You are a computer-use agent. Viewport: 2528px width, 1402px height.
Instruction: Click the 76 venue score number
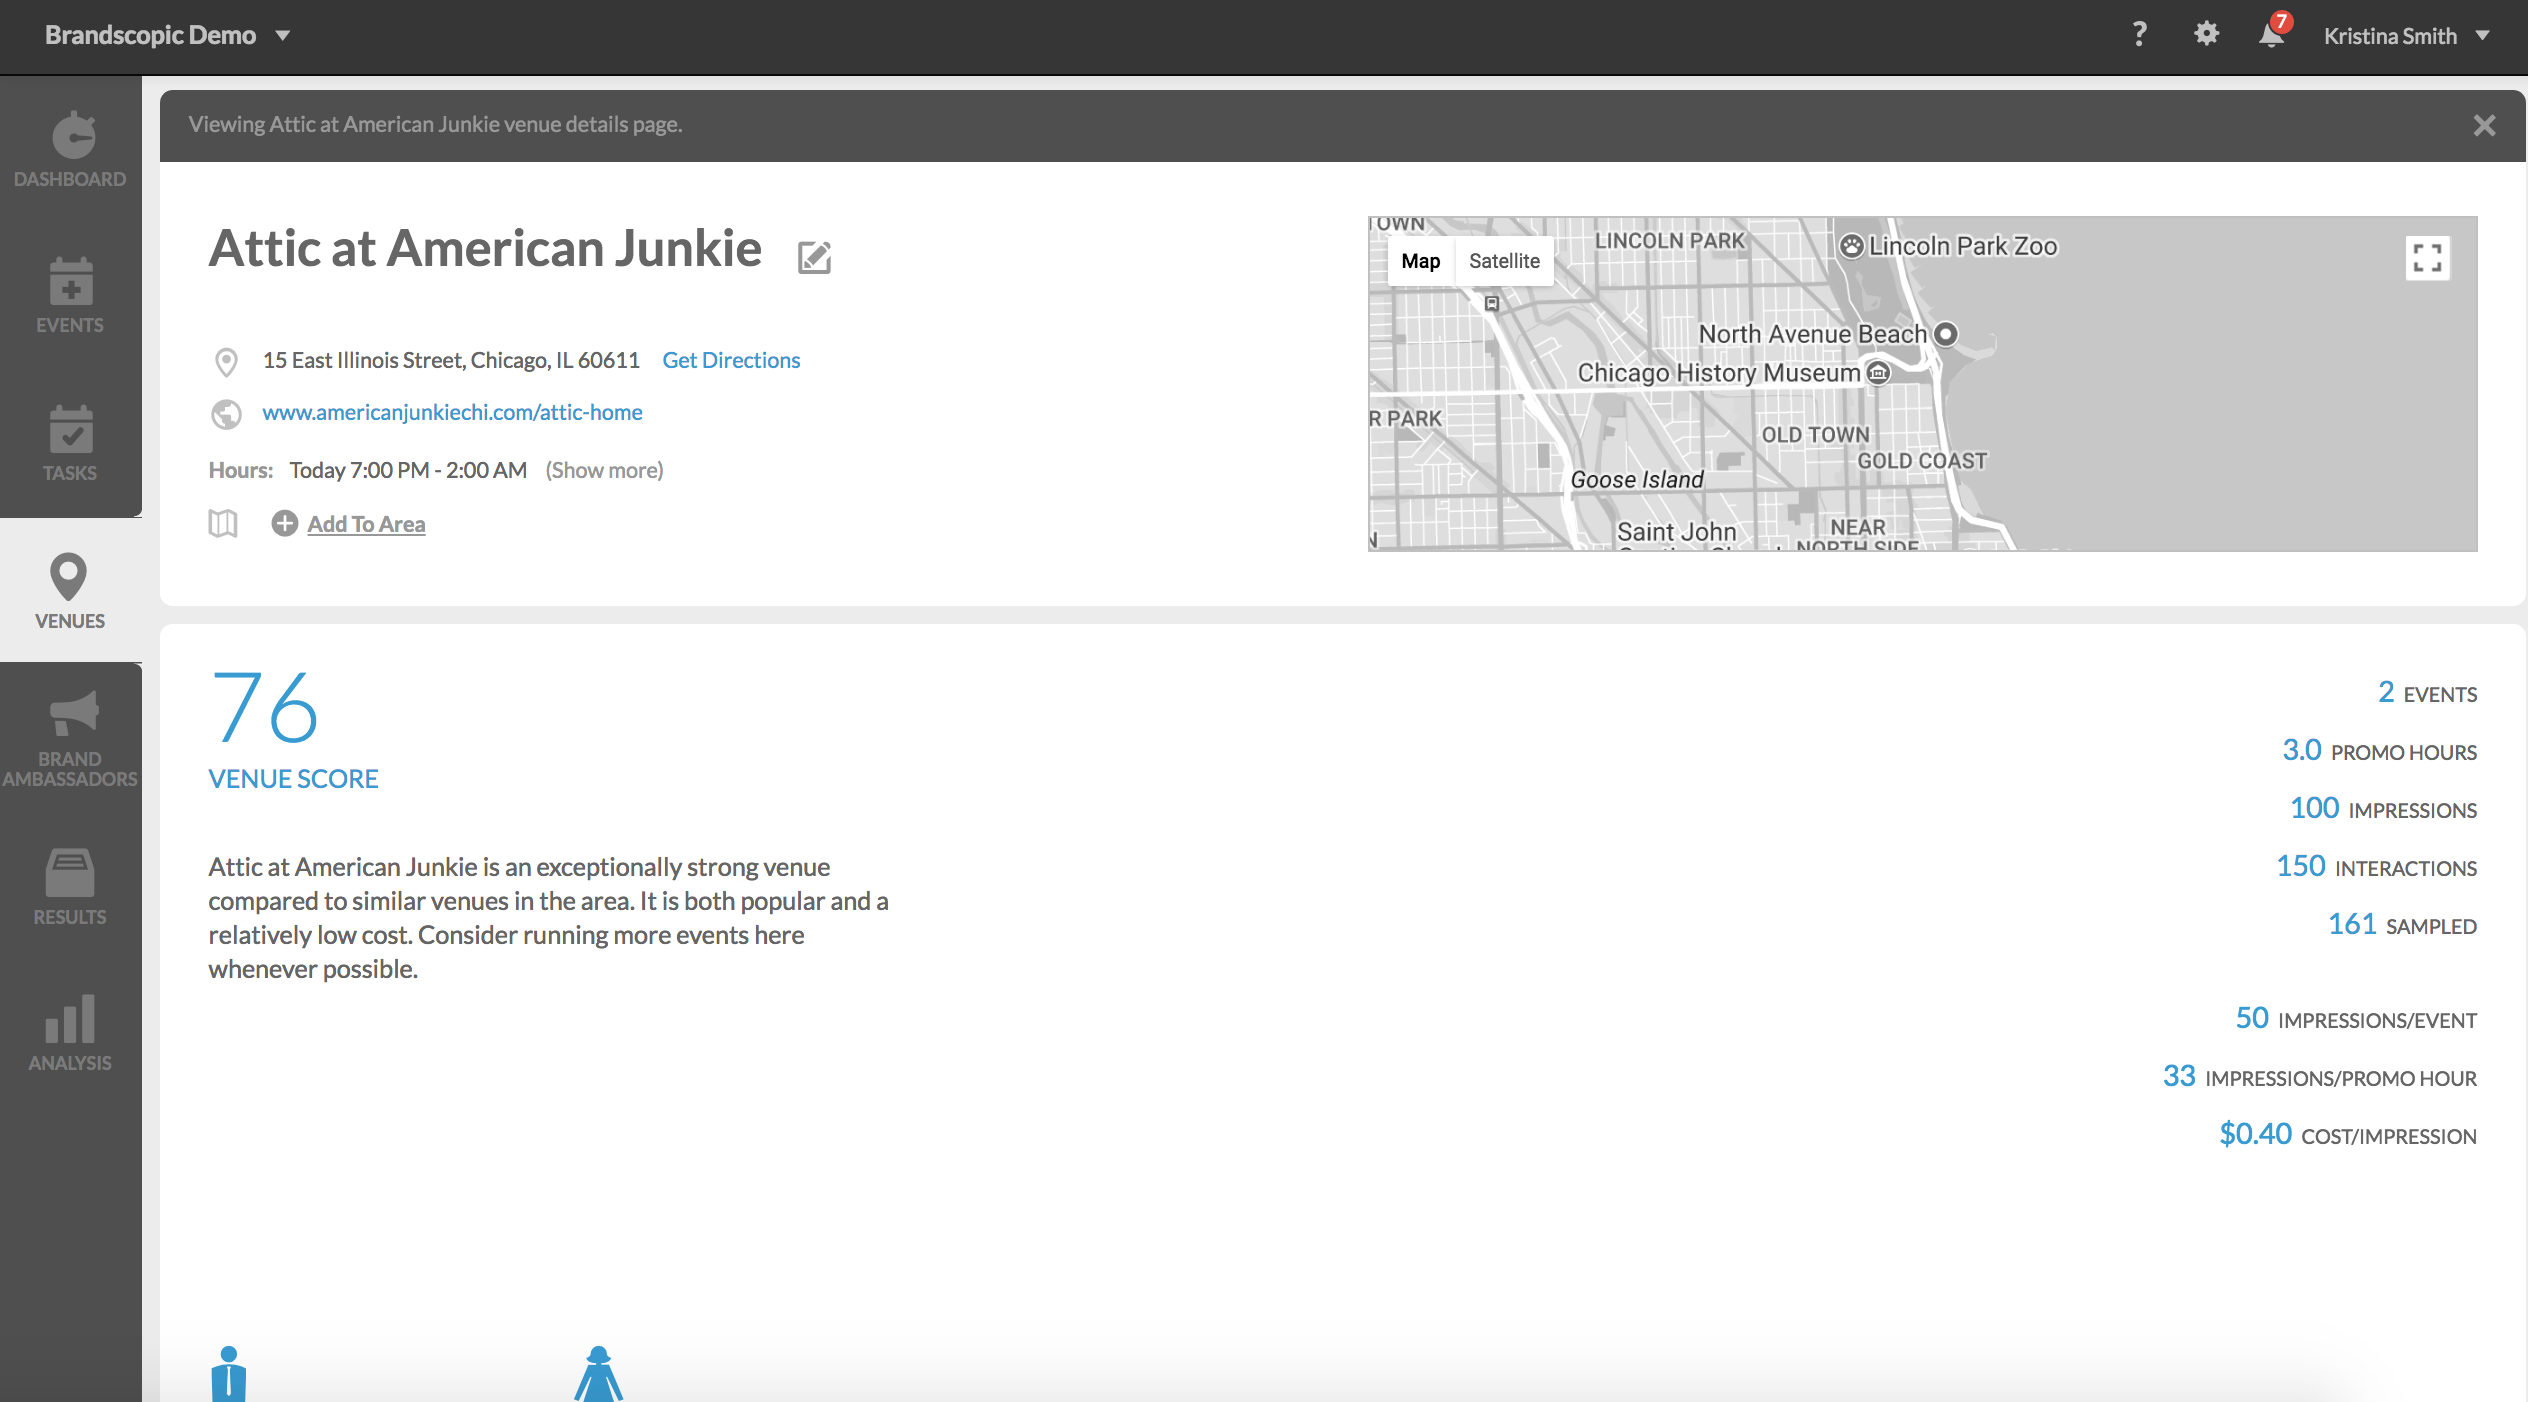click(x=265, y=708)
